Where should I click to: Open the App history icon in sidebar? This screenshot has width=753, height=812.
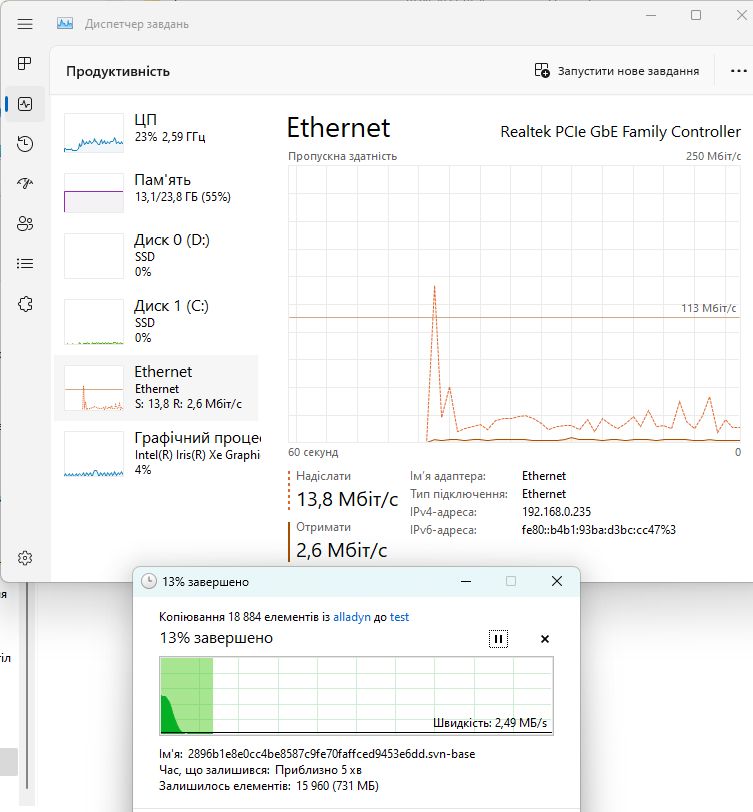point(25,143)
